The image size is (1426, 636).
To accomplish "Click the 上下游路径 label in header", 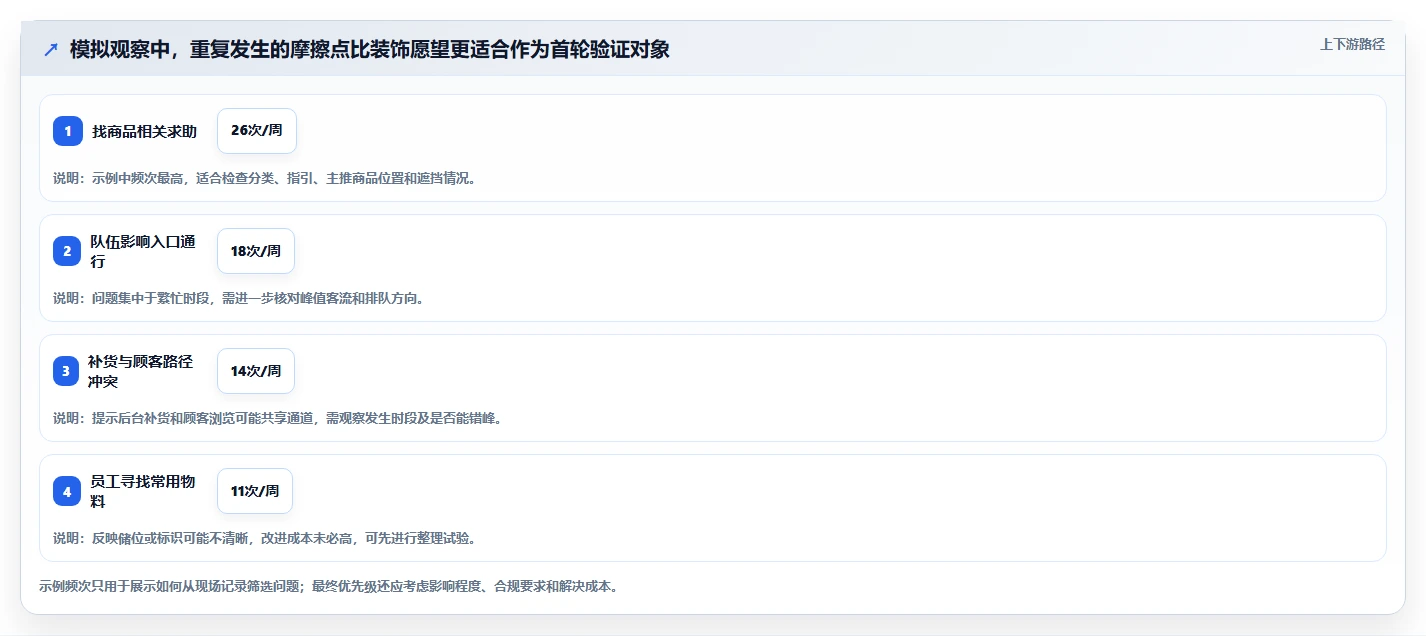I will 1352,44.
